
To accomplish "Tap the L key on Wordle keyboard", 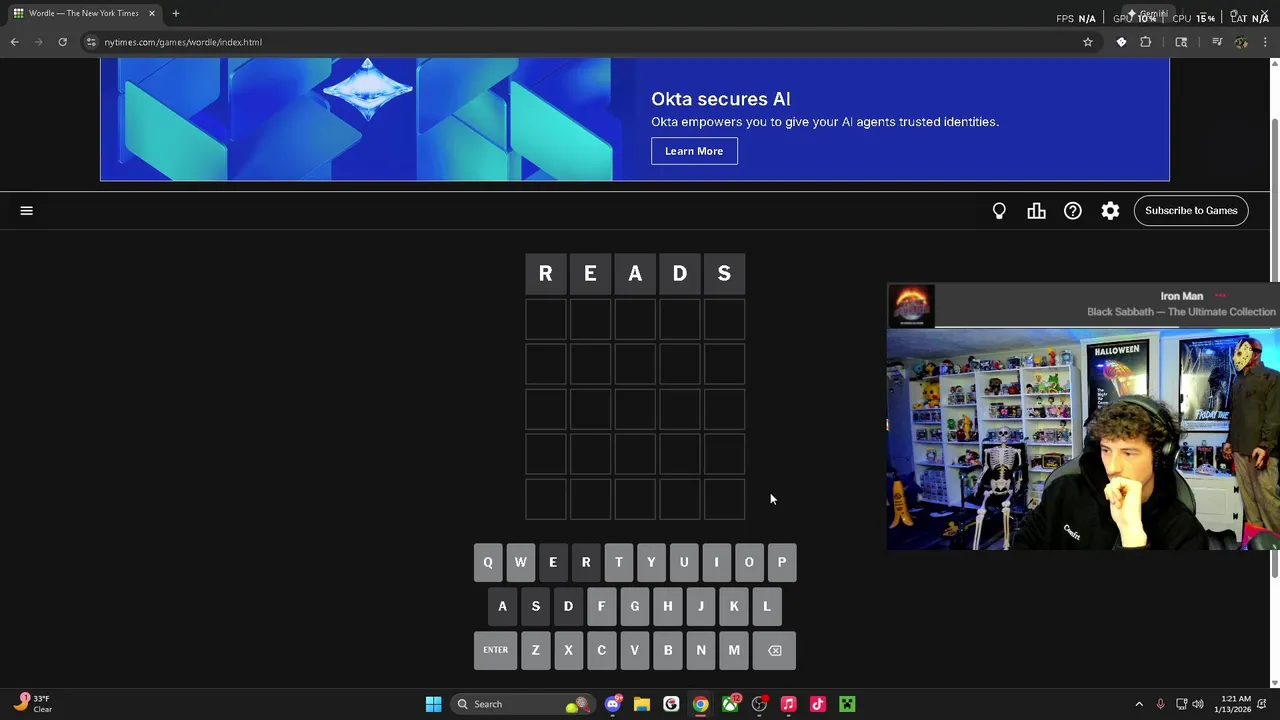I will [x=767, y=607].
